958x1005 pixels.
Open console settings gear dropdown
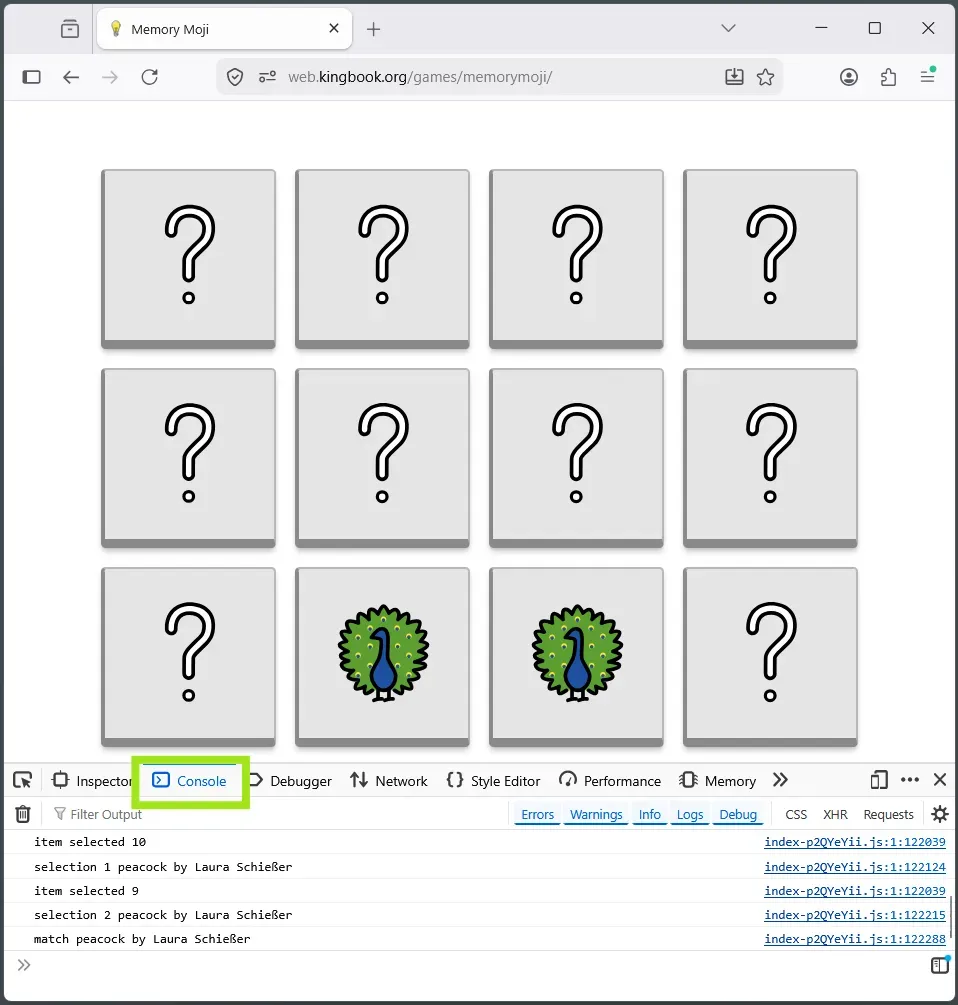coord(939,814)
